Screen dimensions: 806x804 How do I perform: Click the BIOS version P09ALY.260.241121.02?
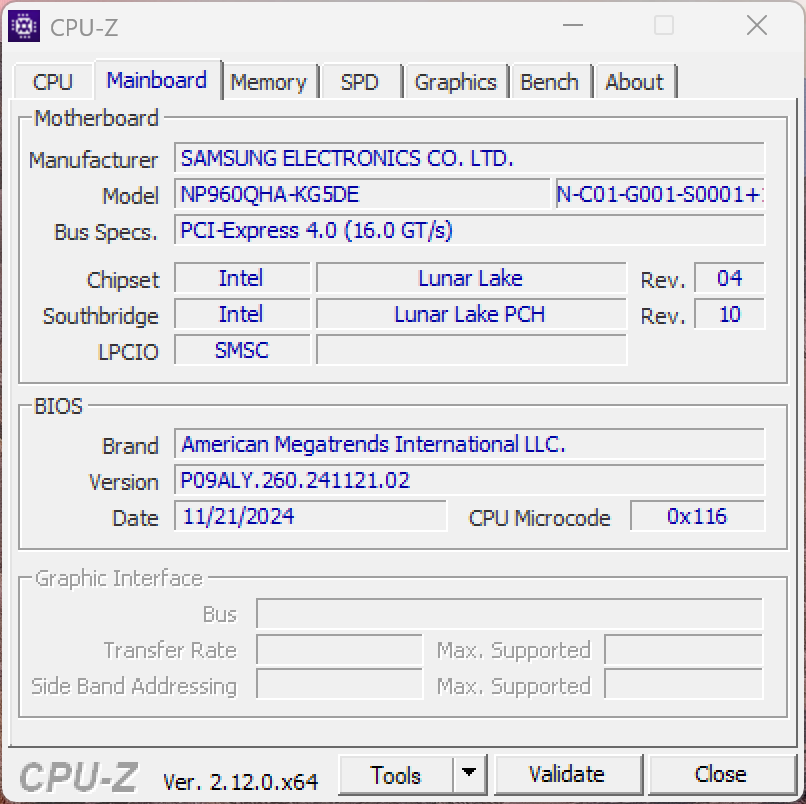pos(469,480)
